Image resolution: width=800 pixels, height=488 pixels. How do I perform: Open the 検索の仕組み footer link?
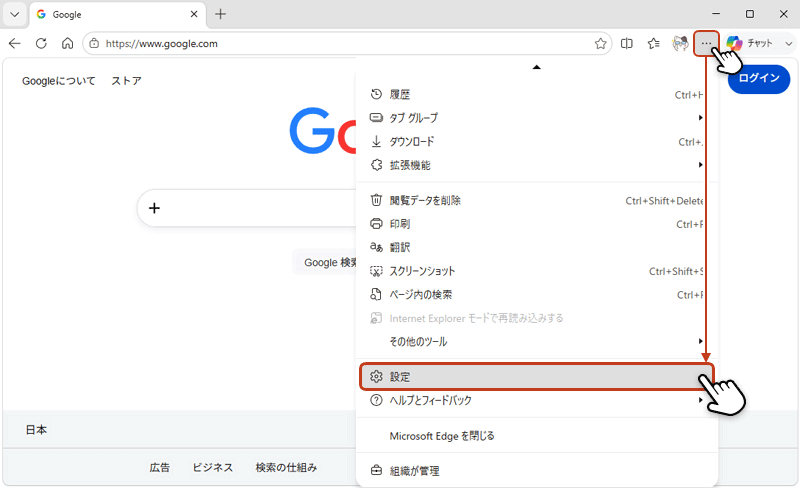pyautogui.click(x=286, y=468)
